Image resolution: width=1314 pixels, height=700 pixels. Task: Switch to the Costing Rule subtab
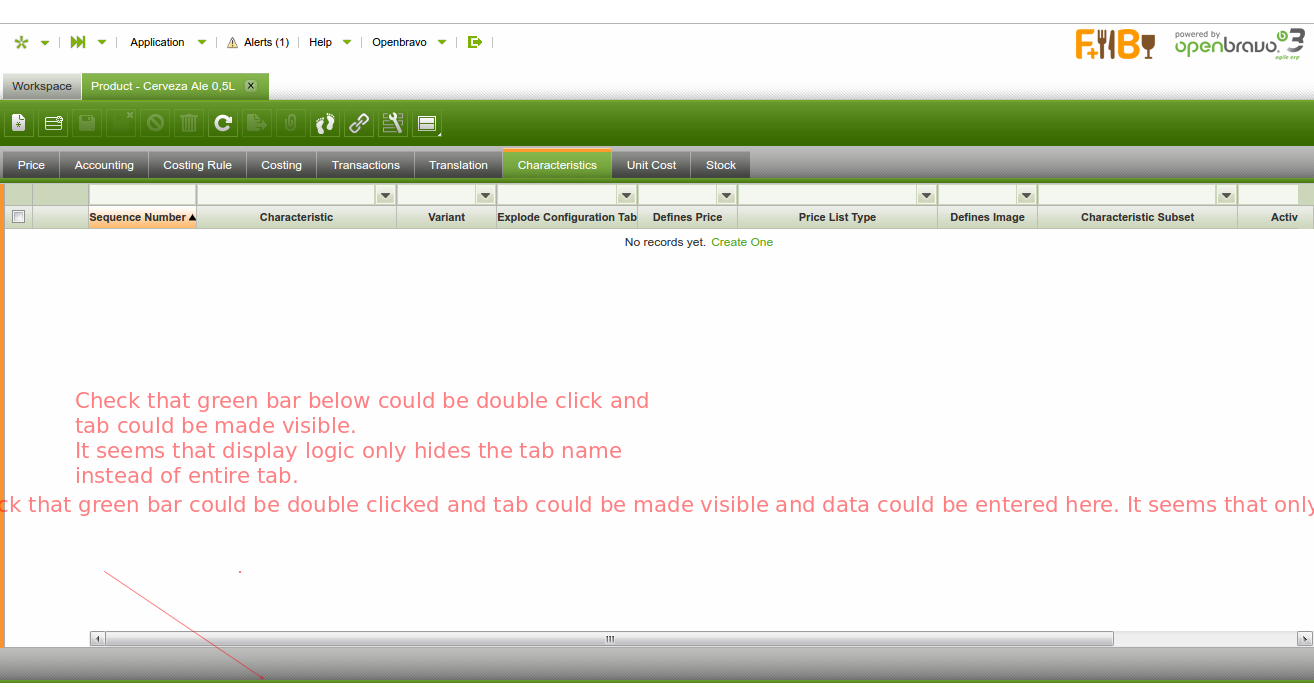(197, 165)
